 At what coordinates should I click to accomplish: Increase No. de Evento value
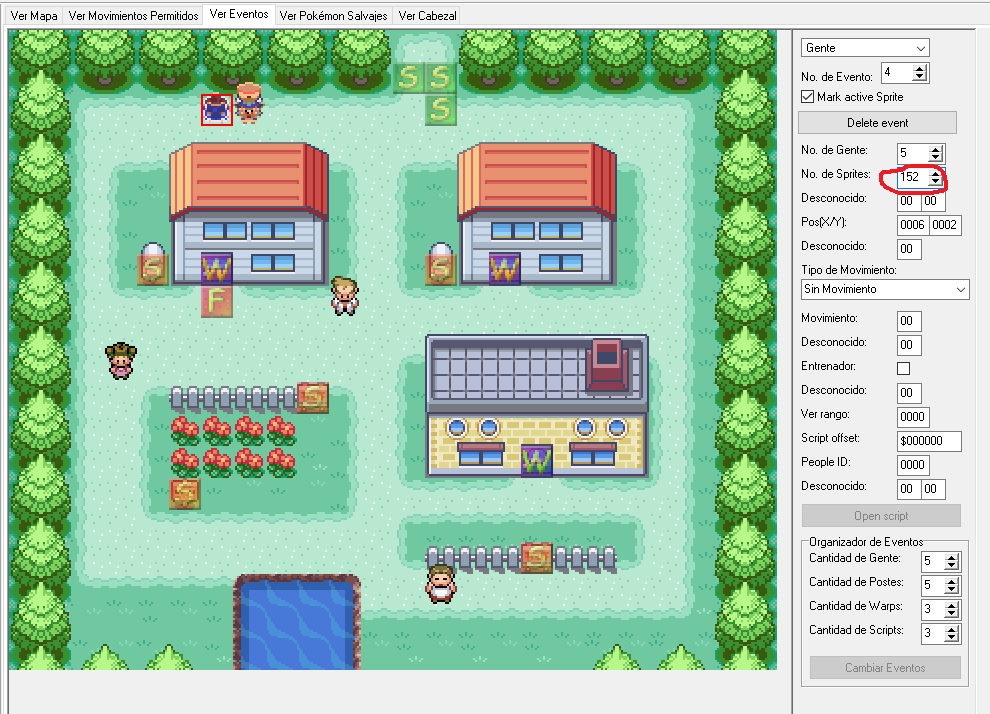coord(920,69)
